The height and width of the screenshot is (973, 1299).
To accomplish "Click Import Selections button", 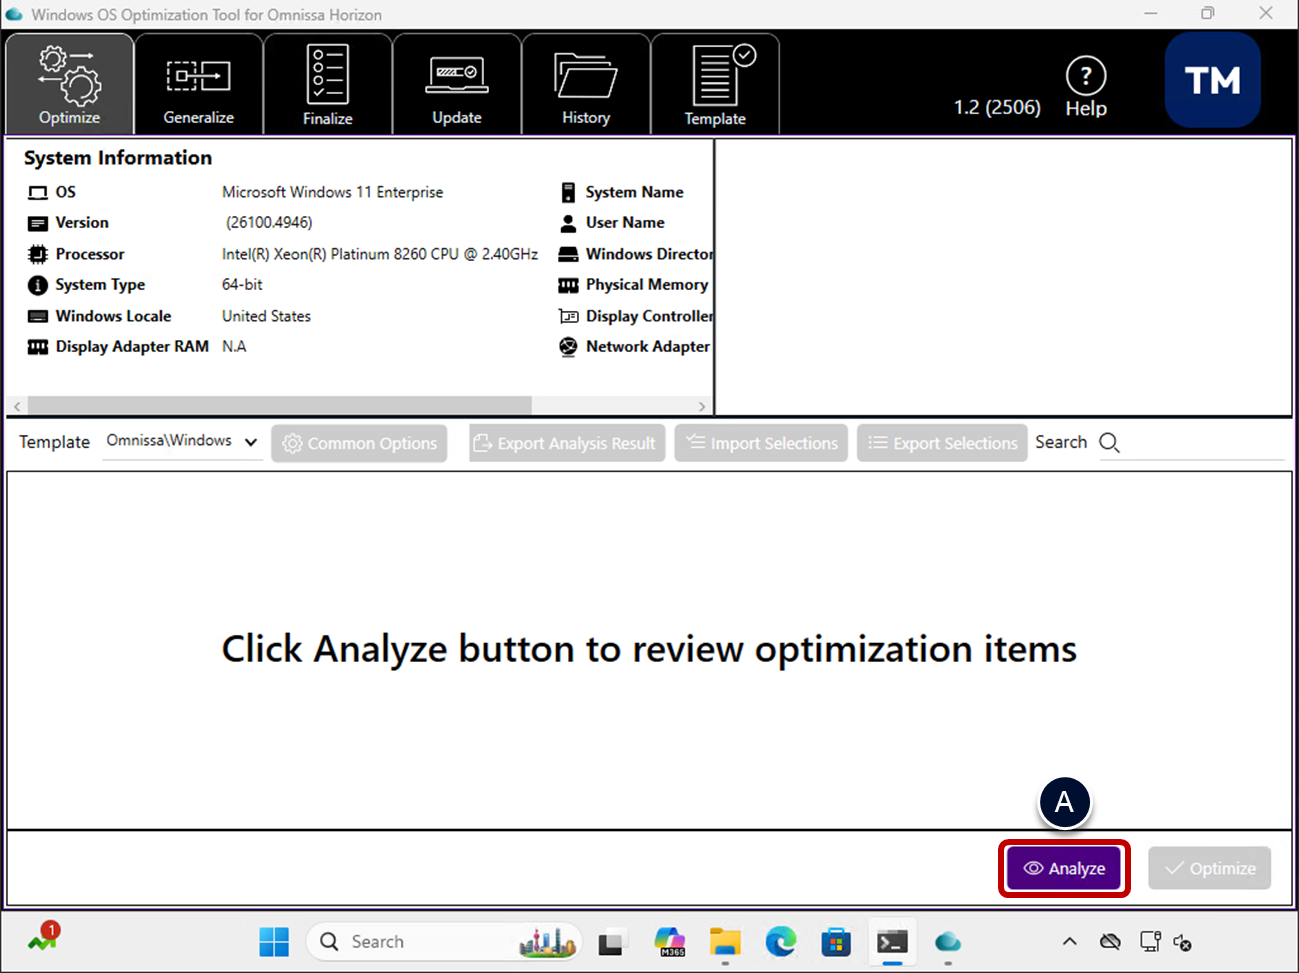I will pyautogui.click(x=761, y=443).
